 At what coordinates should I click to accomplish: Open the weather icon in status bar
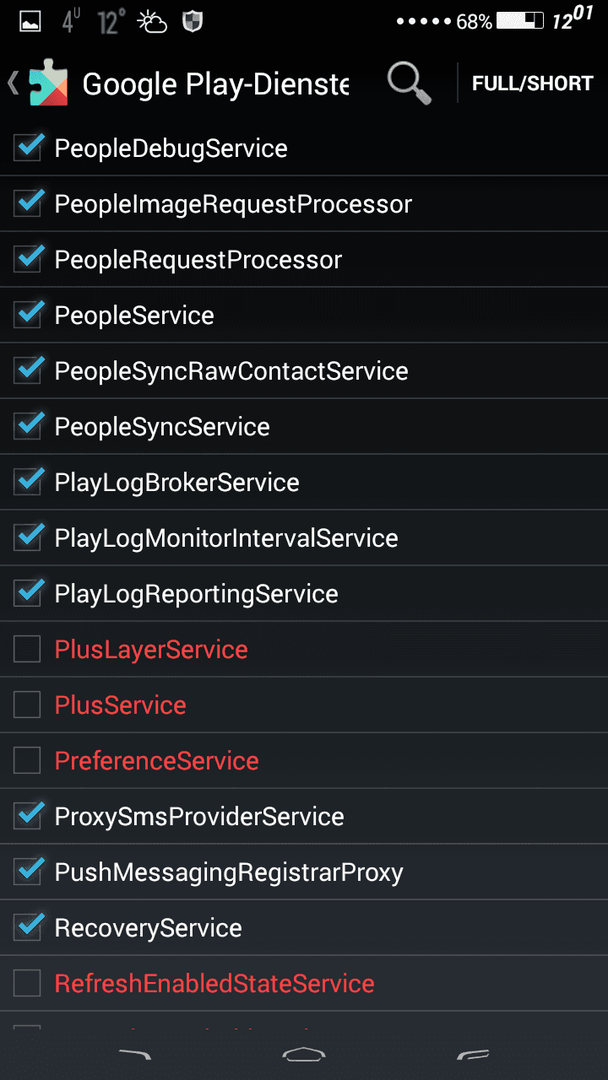tap(151, 22)
